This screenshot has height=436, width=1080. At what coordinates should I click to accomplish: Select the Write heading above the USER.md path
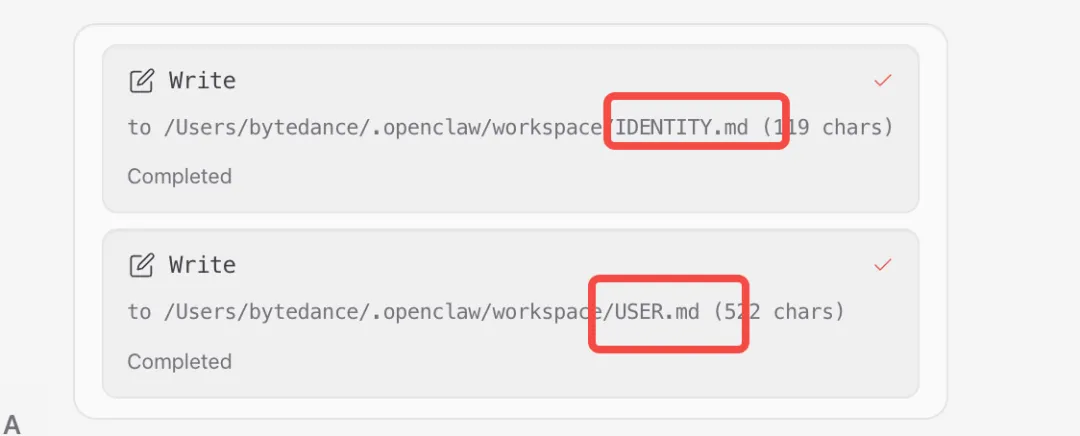tap(202, 265)
